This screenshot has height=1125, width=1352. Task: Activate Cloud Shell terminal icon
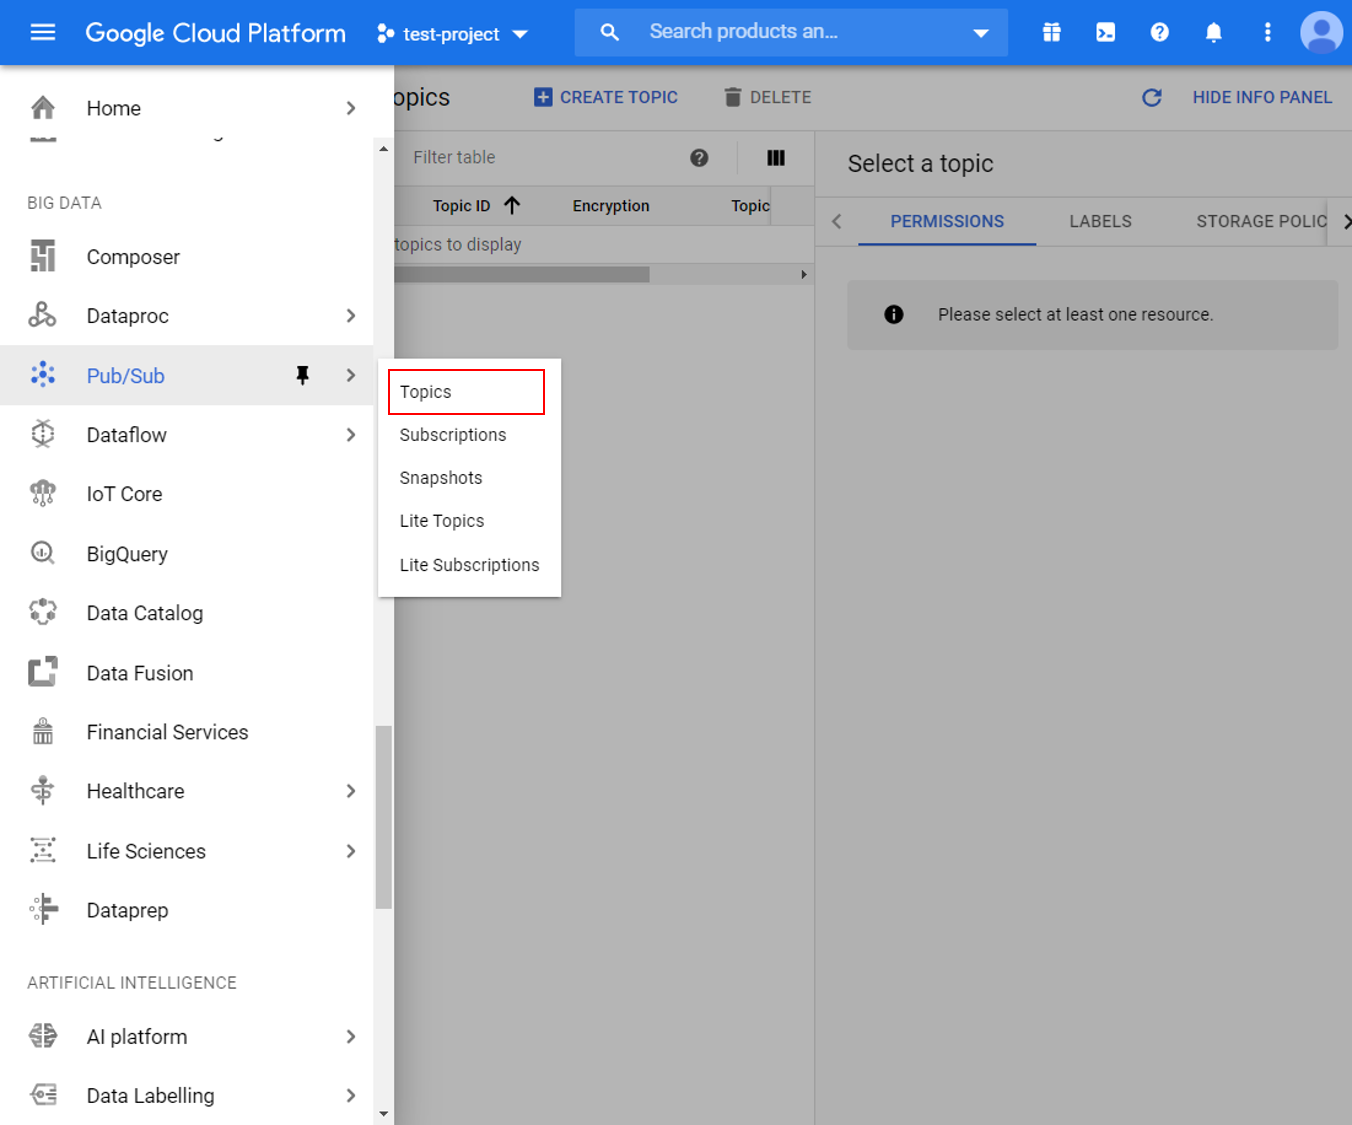pyautogui.click(x=1105, y=32)
